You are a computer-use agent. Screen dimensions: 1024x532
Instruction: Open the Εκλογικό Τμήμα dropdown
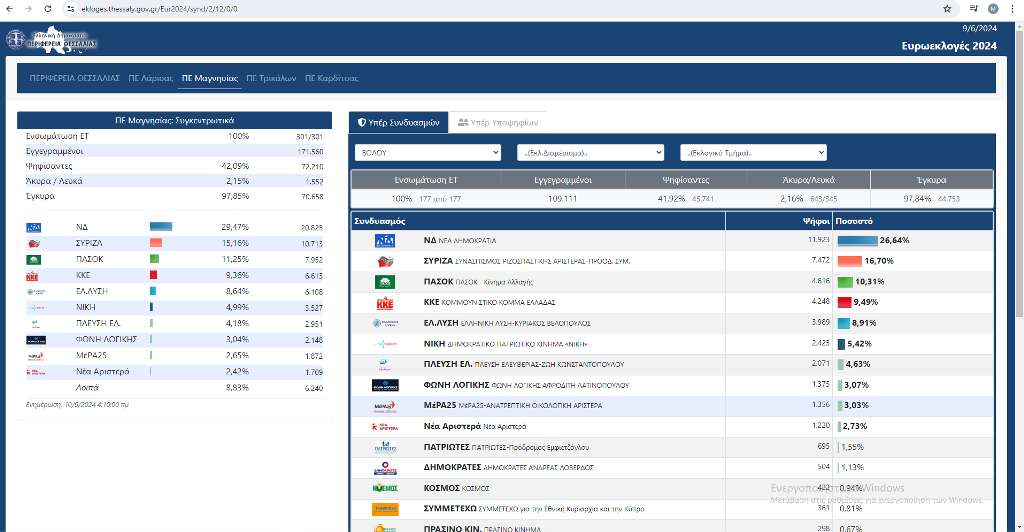coord(753,153)
